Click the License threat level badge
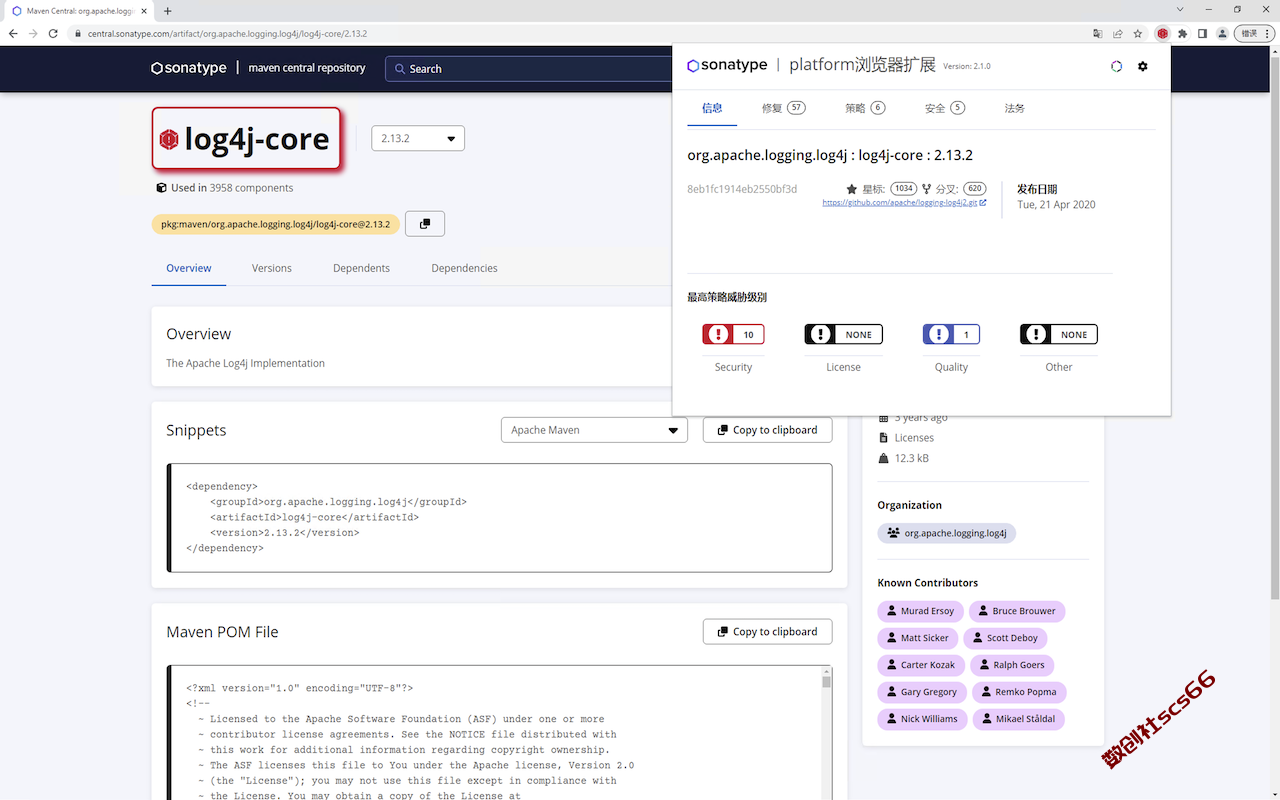This screenshot has width=1280, height=800. pos(843,334)
